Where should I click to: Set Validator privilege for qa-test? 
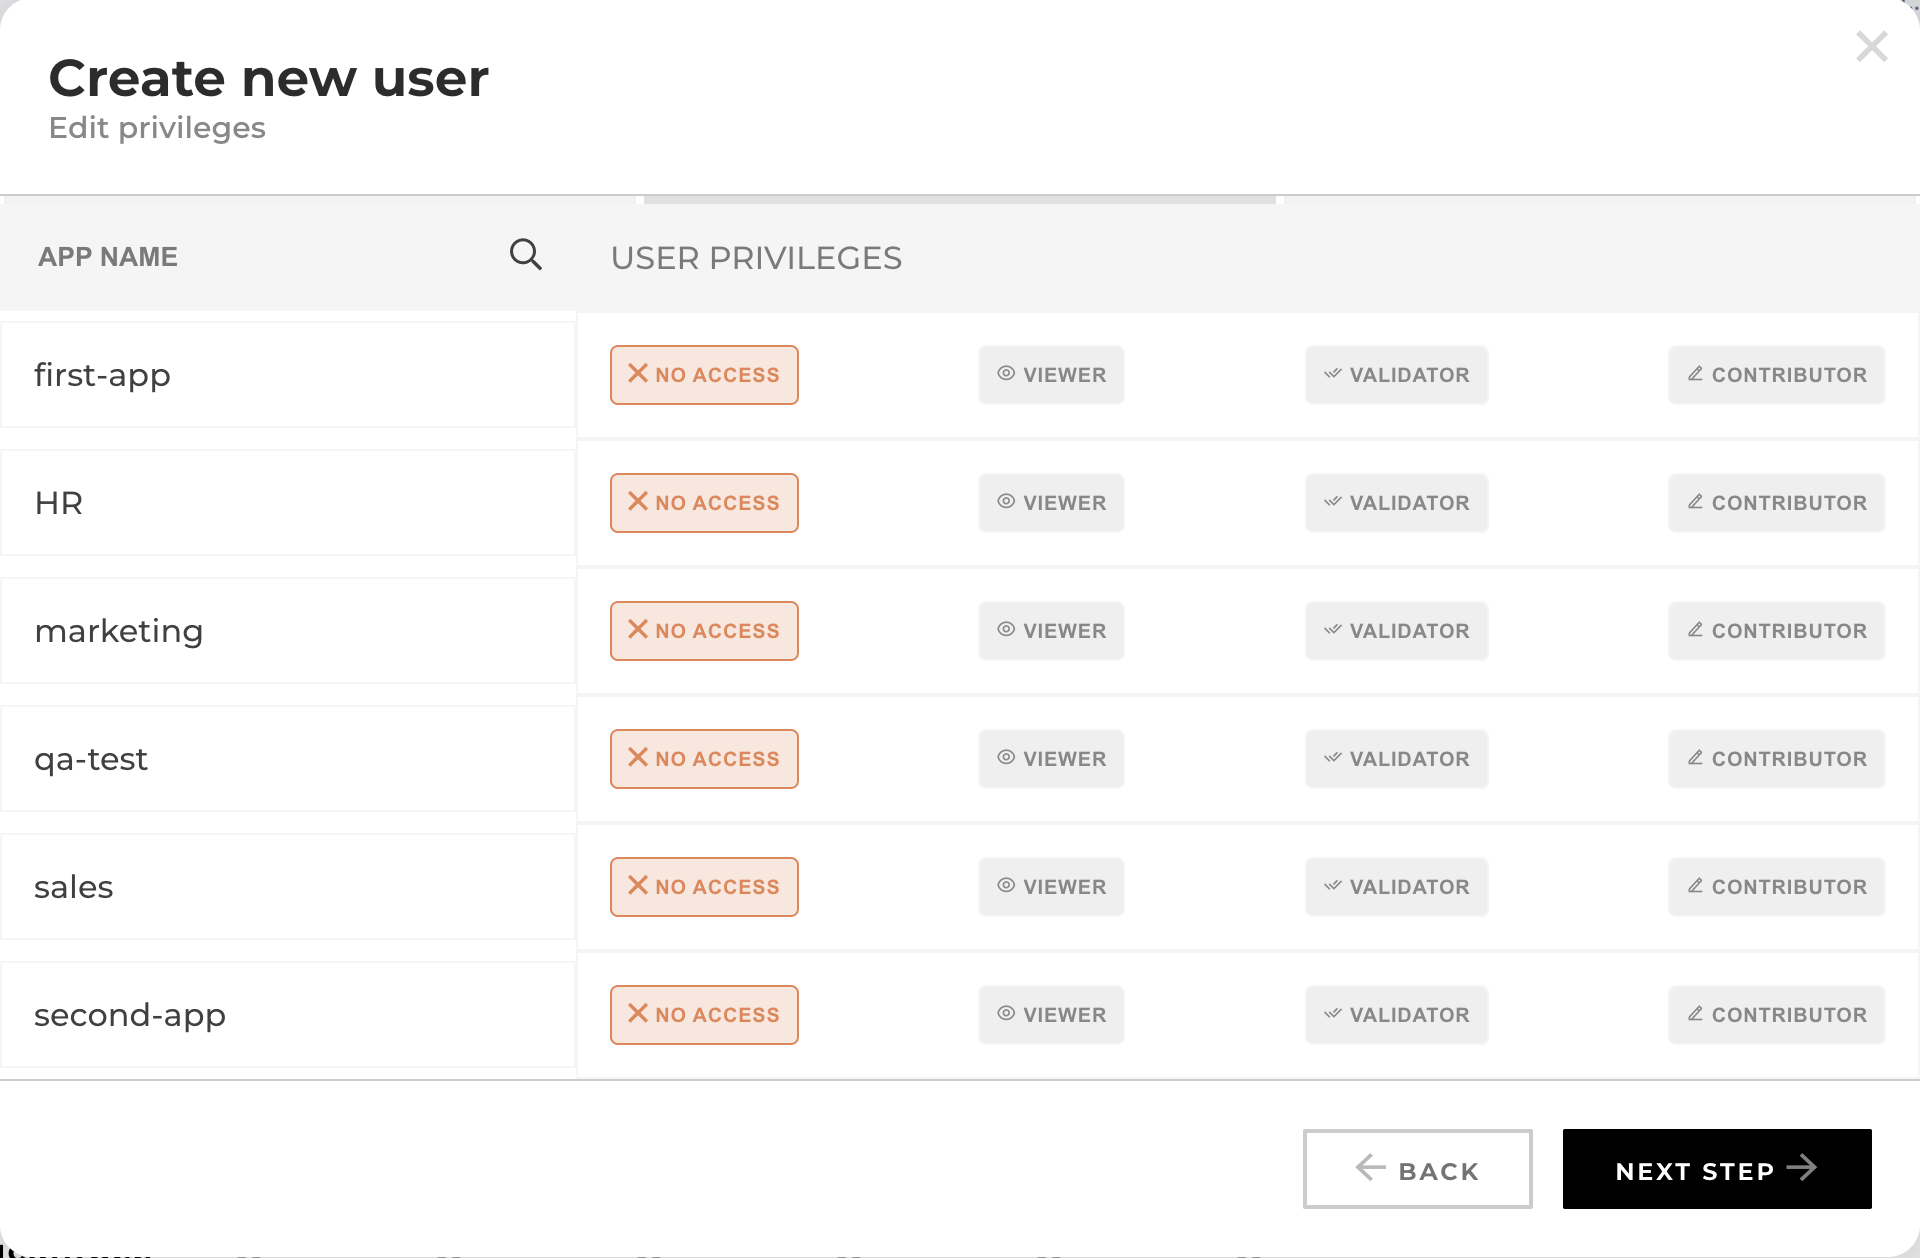(x=1396, y=758)
